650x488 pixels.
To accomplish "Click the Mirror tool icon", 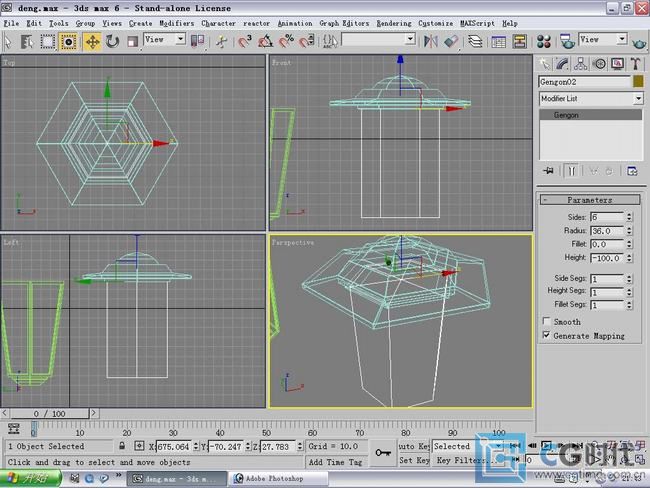I will (x=431, y=41).
